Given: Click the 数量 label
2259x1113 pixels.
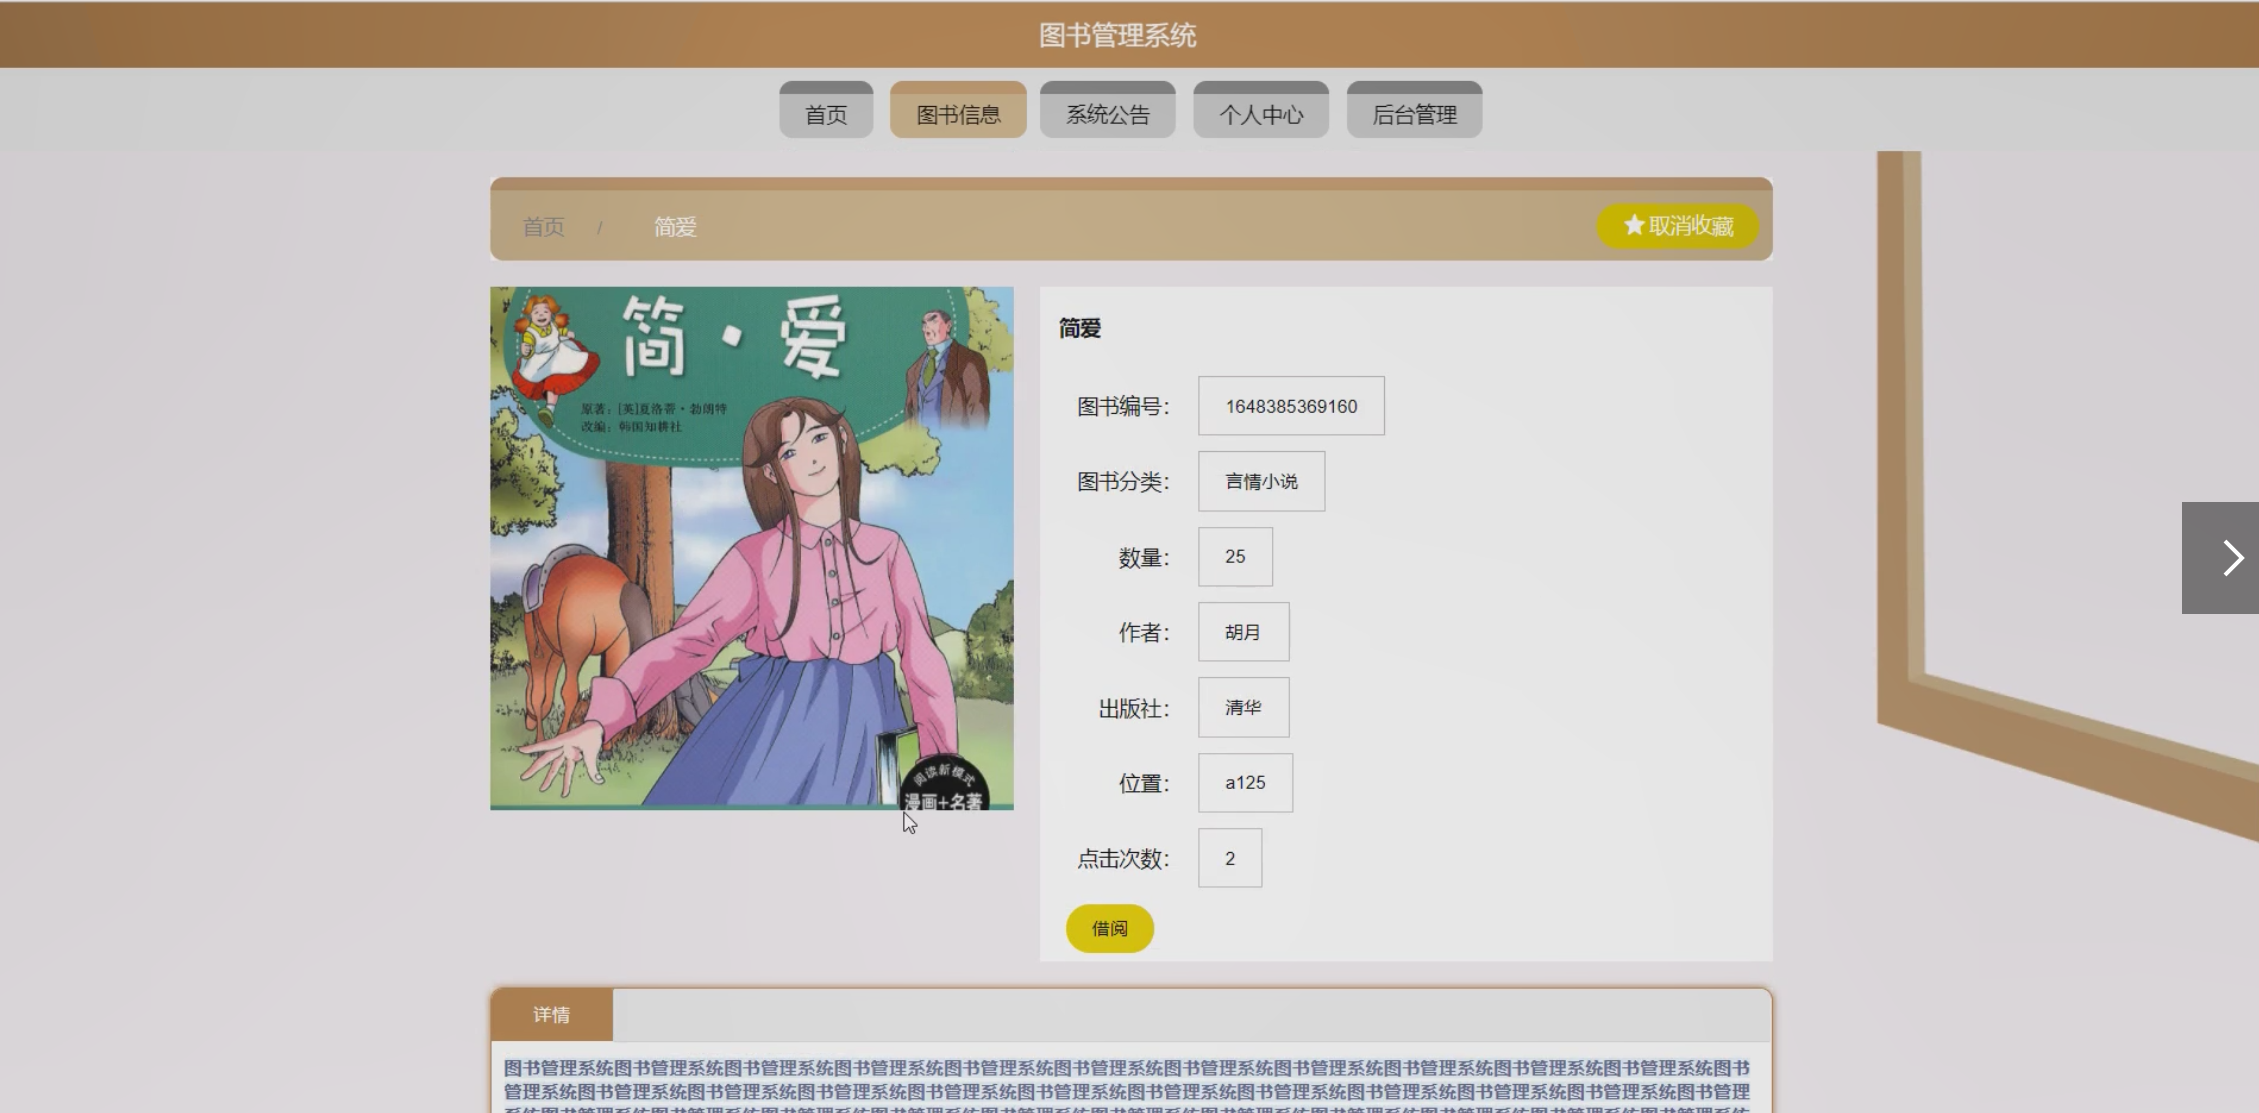Looking at the screenshot, I should pos(1144,558).
